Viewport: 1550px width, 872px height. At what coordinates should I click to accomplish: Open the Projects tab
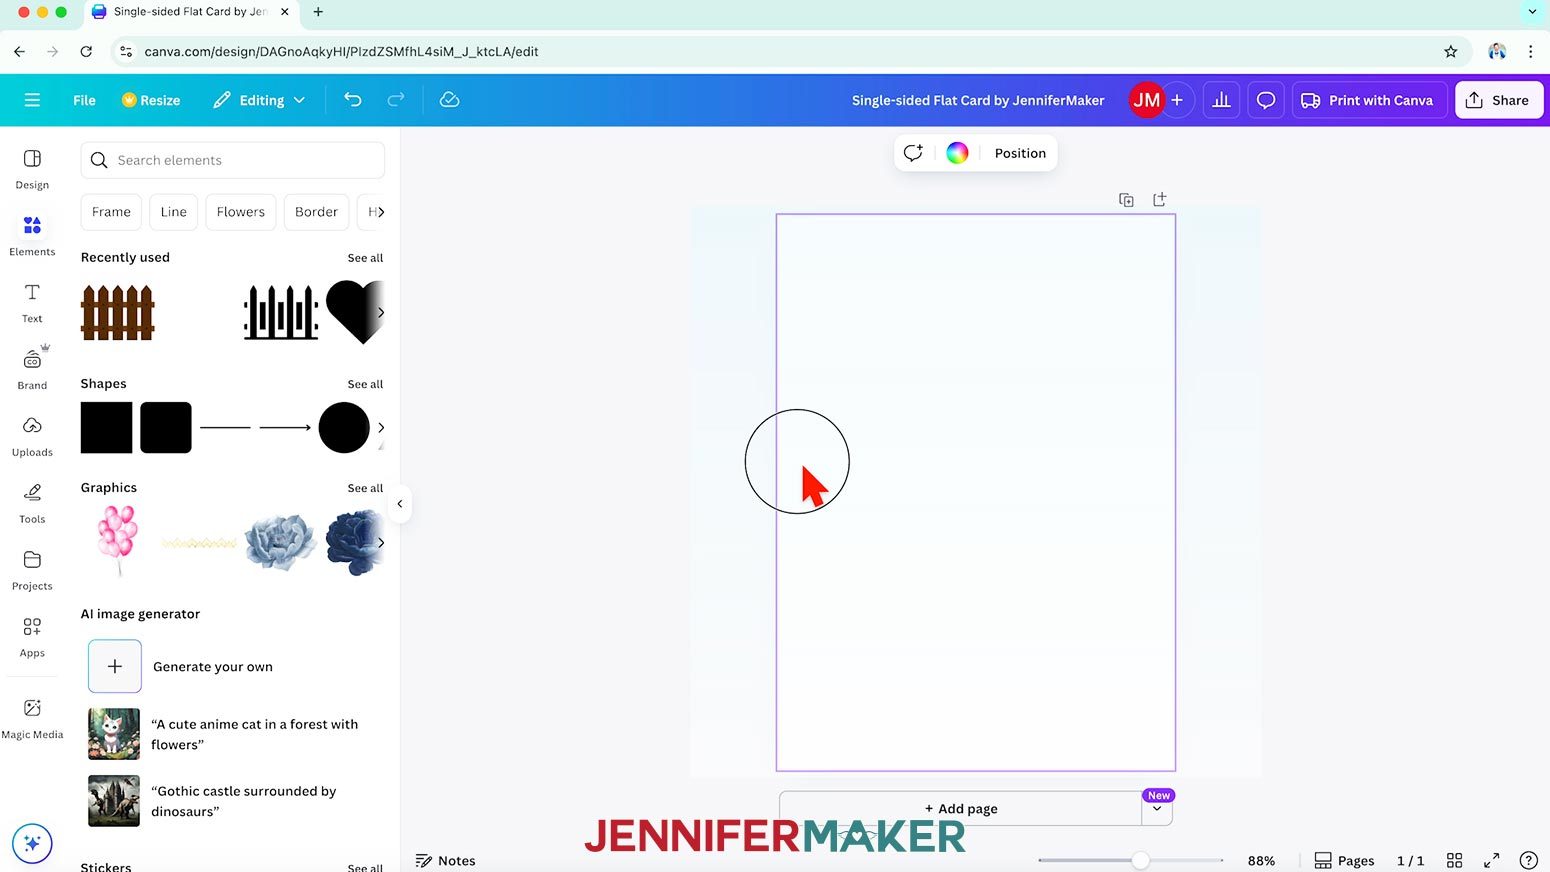[32, 570]
